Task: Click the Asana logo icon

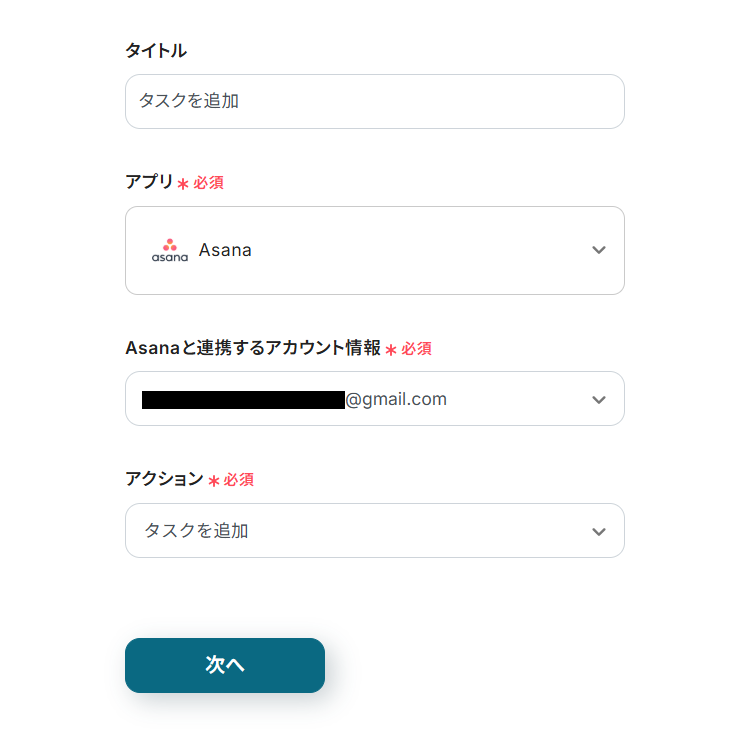Action: [x=170, y=250]
